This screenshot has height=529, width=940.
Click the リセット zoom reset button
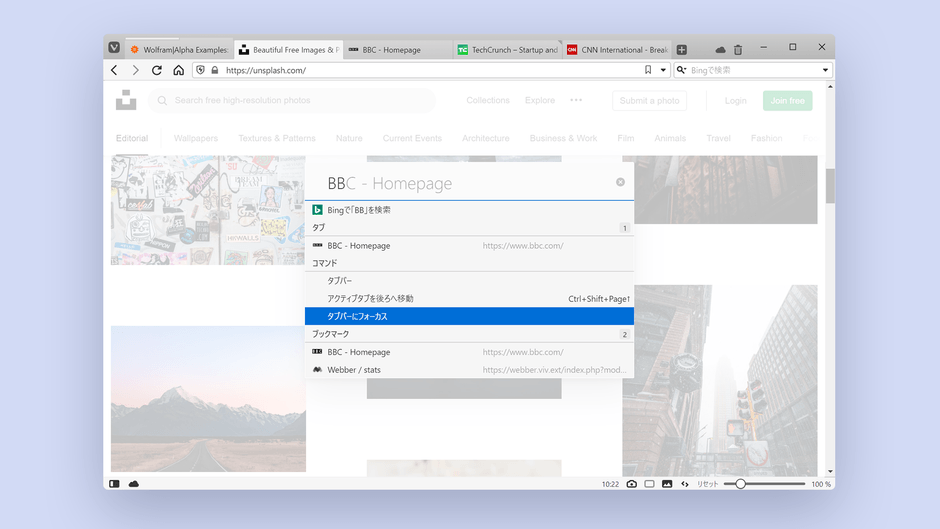click(x=707, y=484)
